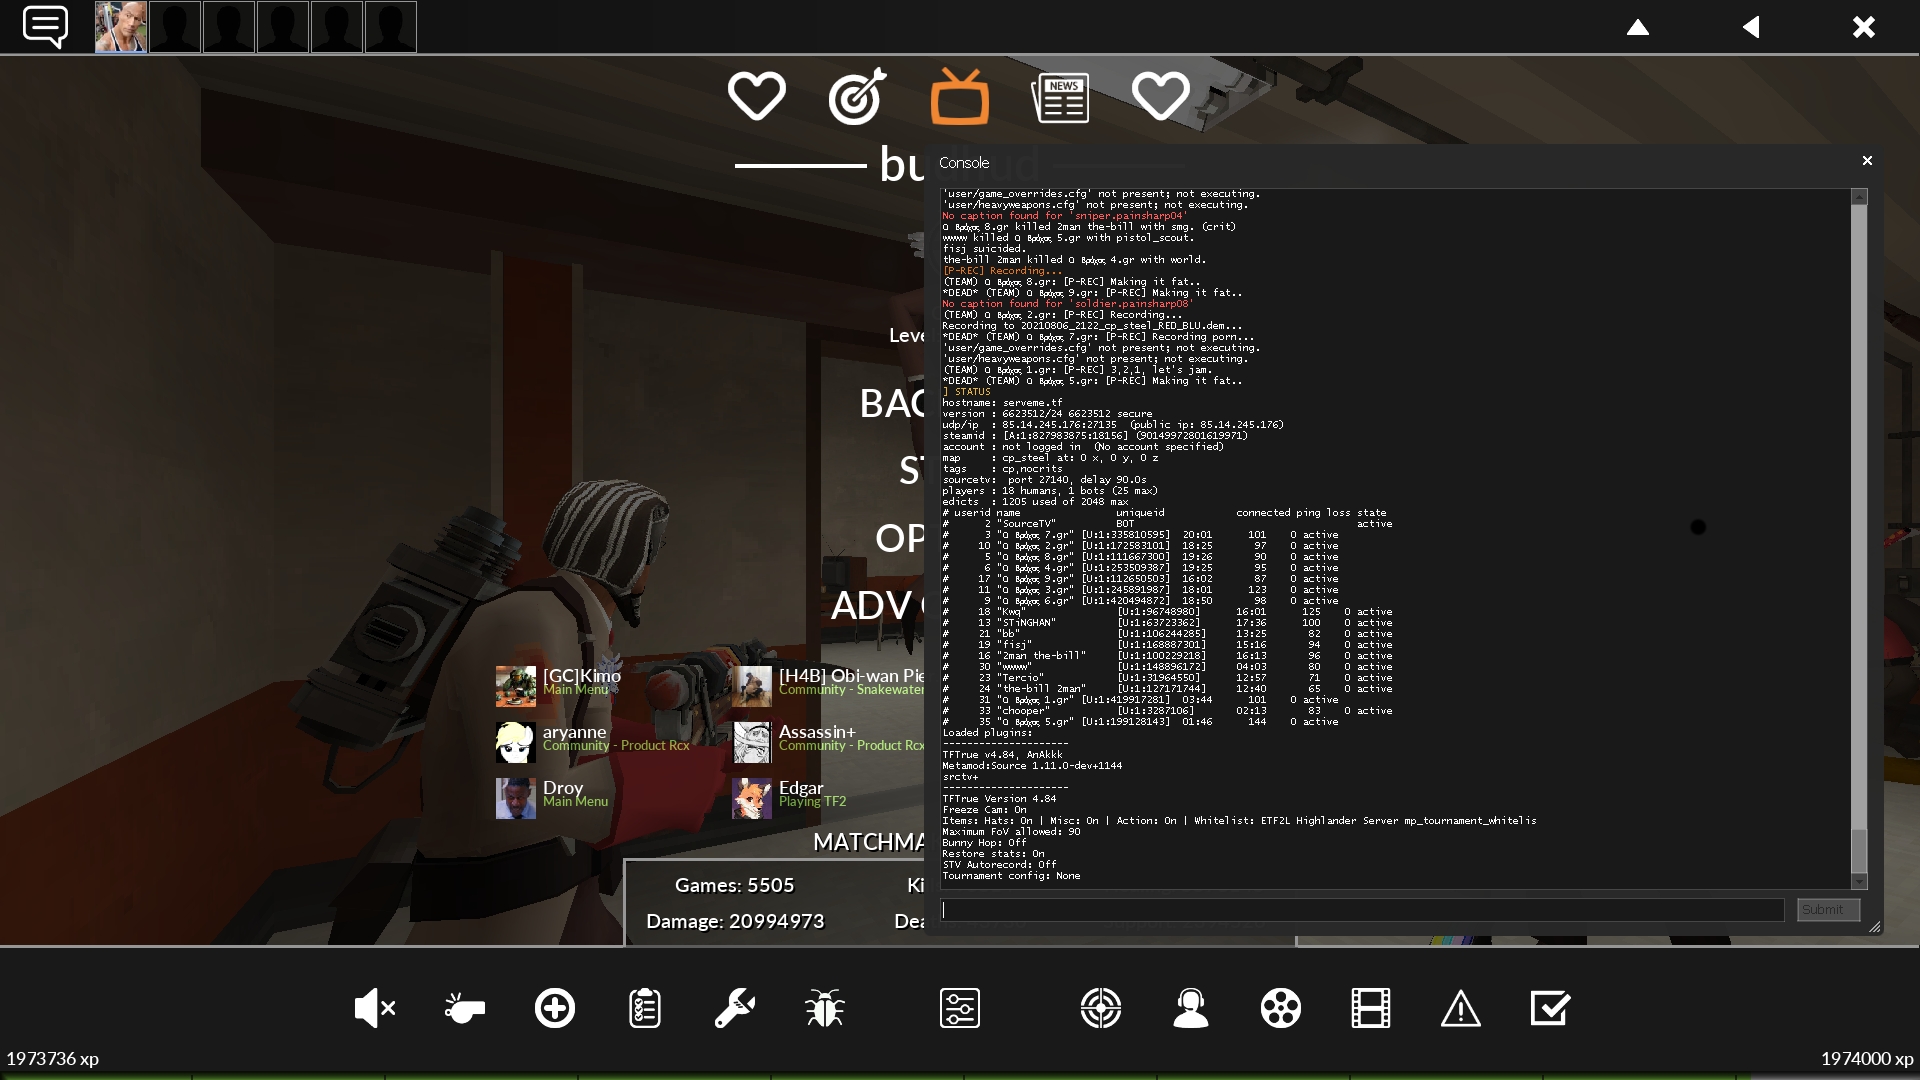Click the 'Damage: 20994973' stat text
This screenshot has width=1920, height=1080.
pyautogui.click(x=735, y=921)
